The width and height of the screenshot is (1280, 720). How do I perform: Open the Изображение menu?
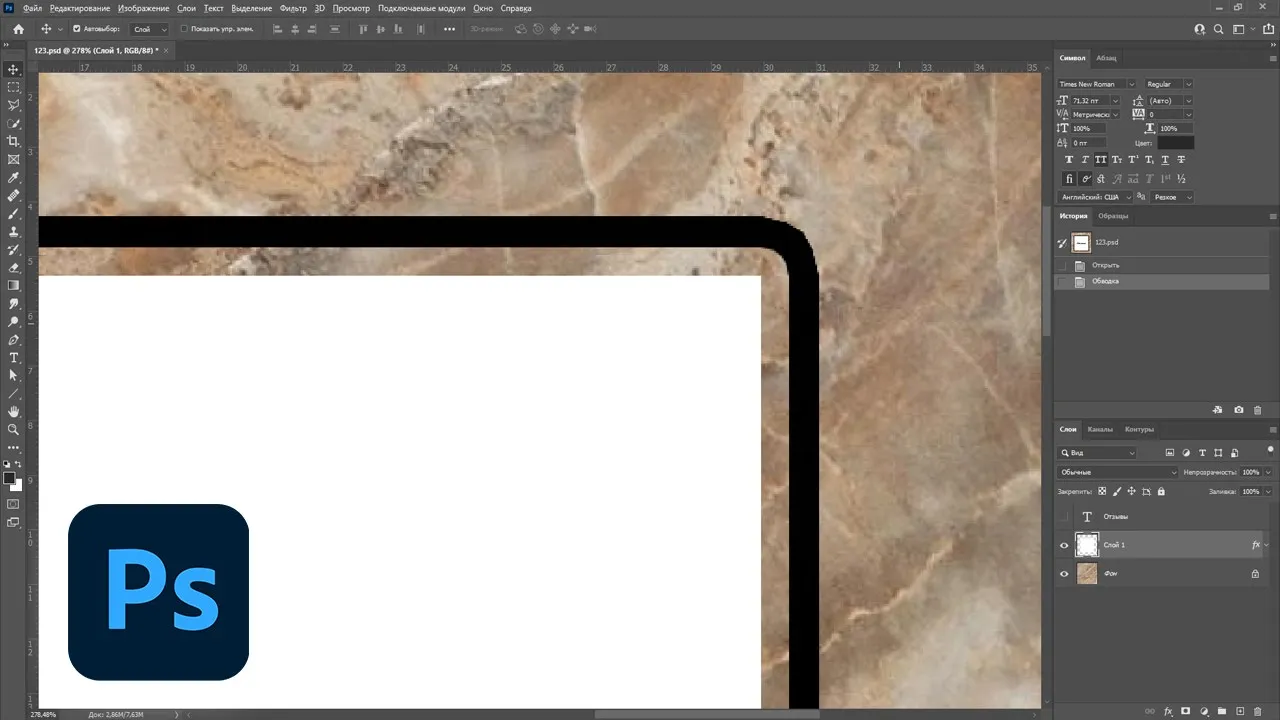coord(143,8)
